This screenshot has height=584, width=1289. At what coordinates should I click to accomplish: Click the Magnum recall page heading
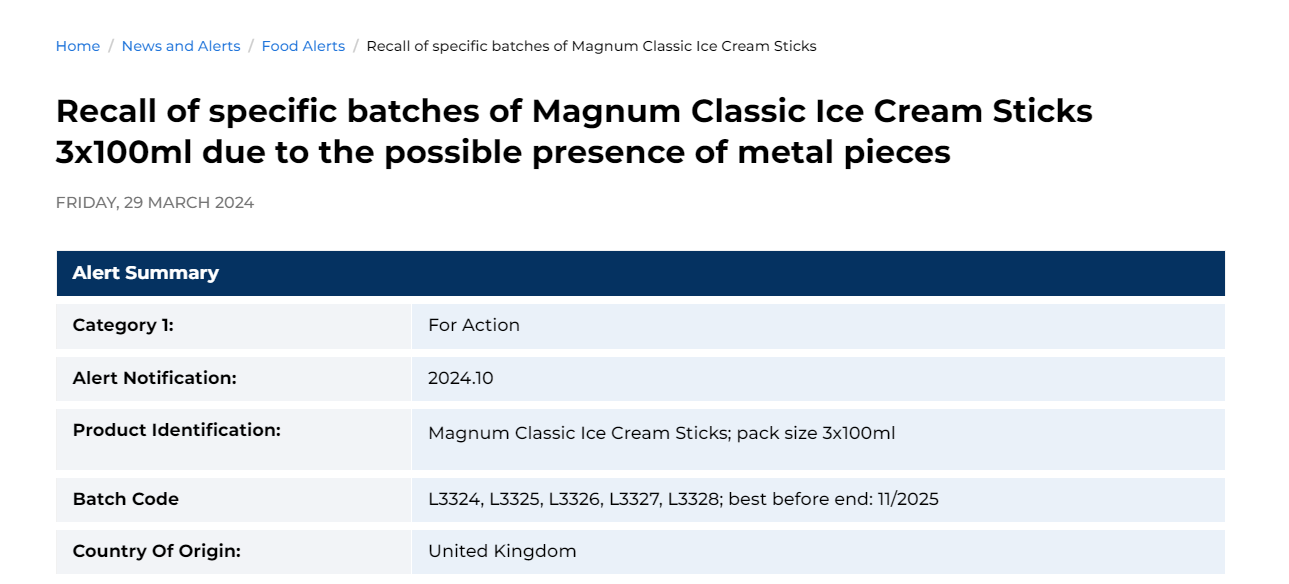[x=574, y=131]
